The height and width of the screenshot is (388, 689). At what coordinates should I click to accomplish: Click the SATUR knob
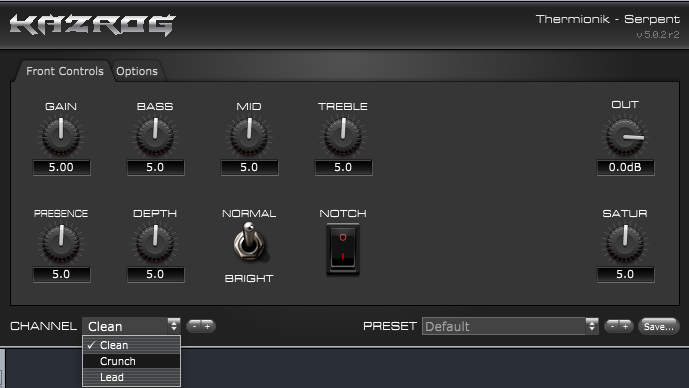(x=625, y=243)
